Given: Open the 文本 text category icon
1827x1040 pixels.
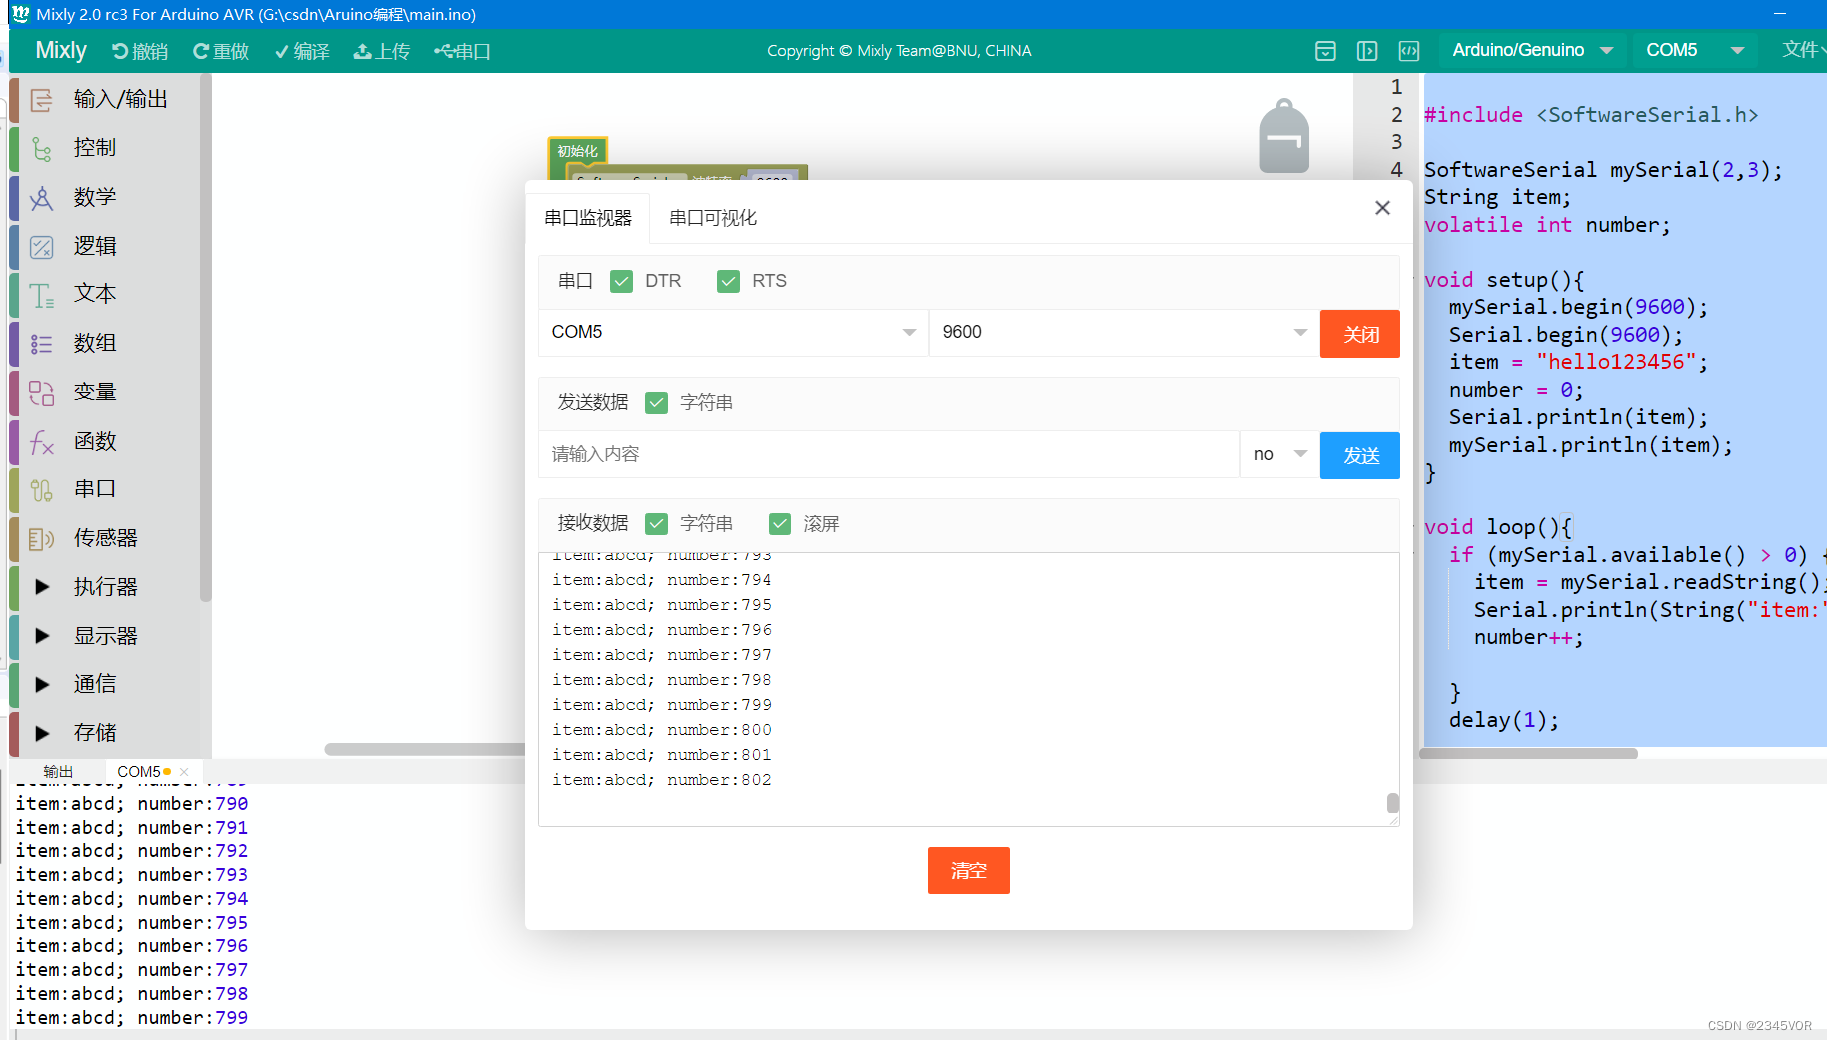Looking at the screenshot, I should pyautogui.click(x=41, y=295).
